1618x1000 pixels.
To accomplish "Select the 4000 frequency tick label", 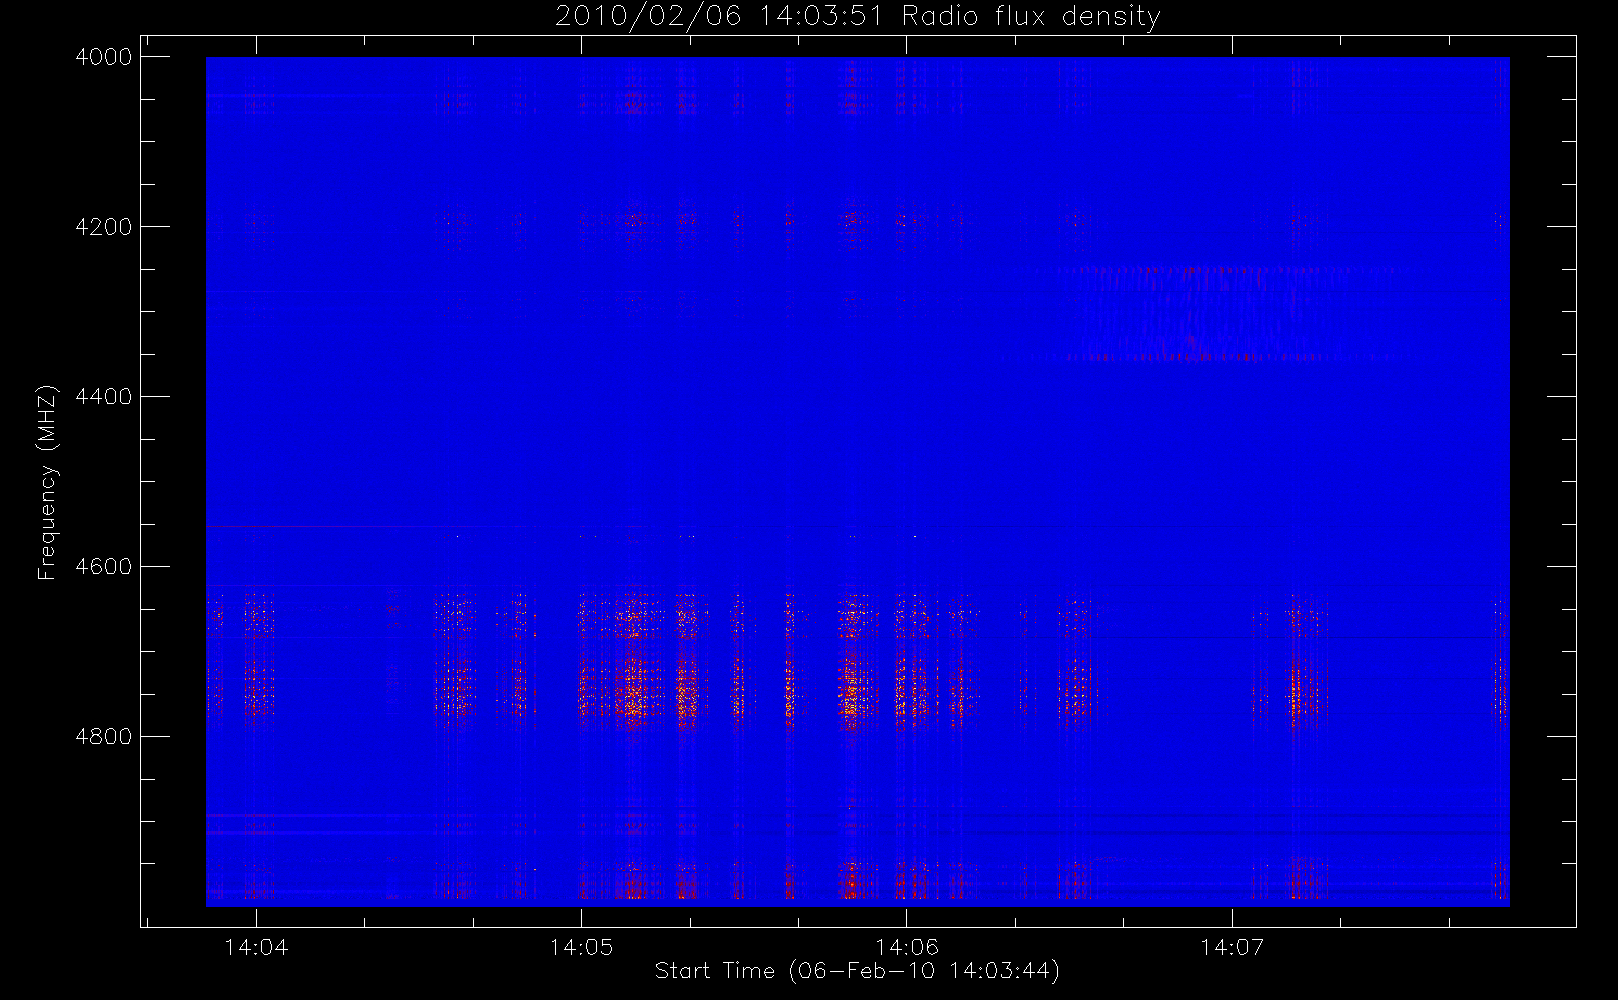I will tap(104, 57).
